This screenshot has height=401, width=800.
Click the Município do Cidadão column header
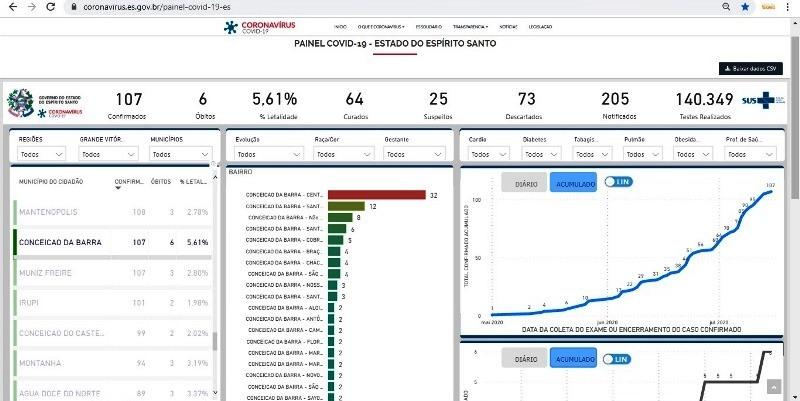point(51,182)
